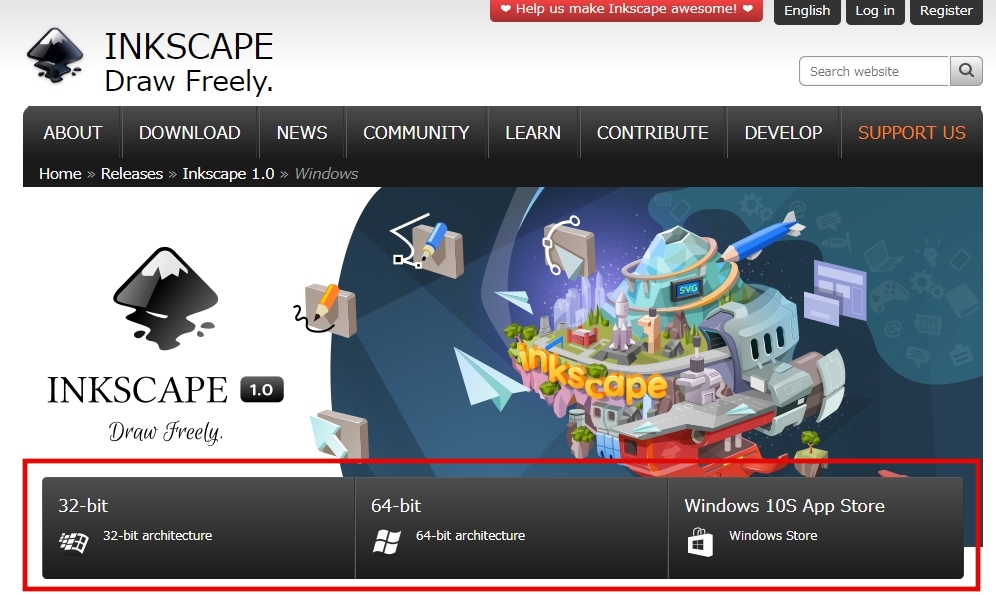Select the Windows 10S App Store option

816,528
